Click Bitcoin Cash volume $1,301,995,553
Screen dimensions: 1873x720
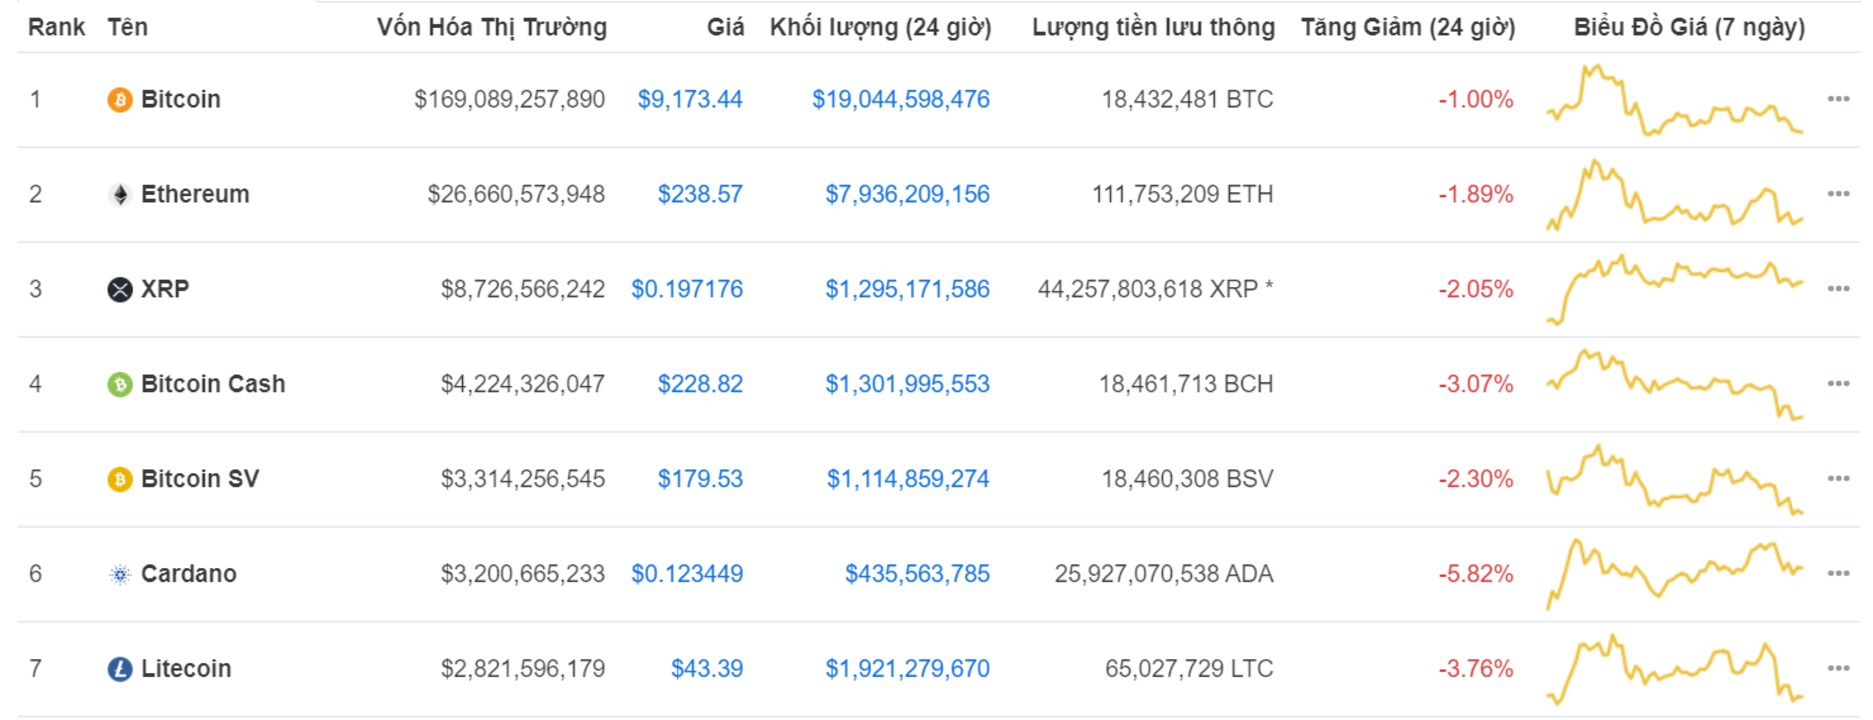(907, 385)
